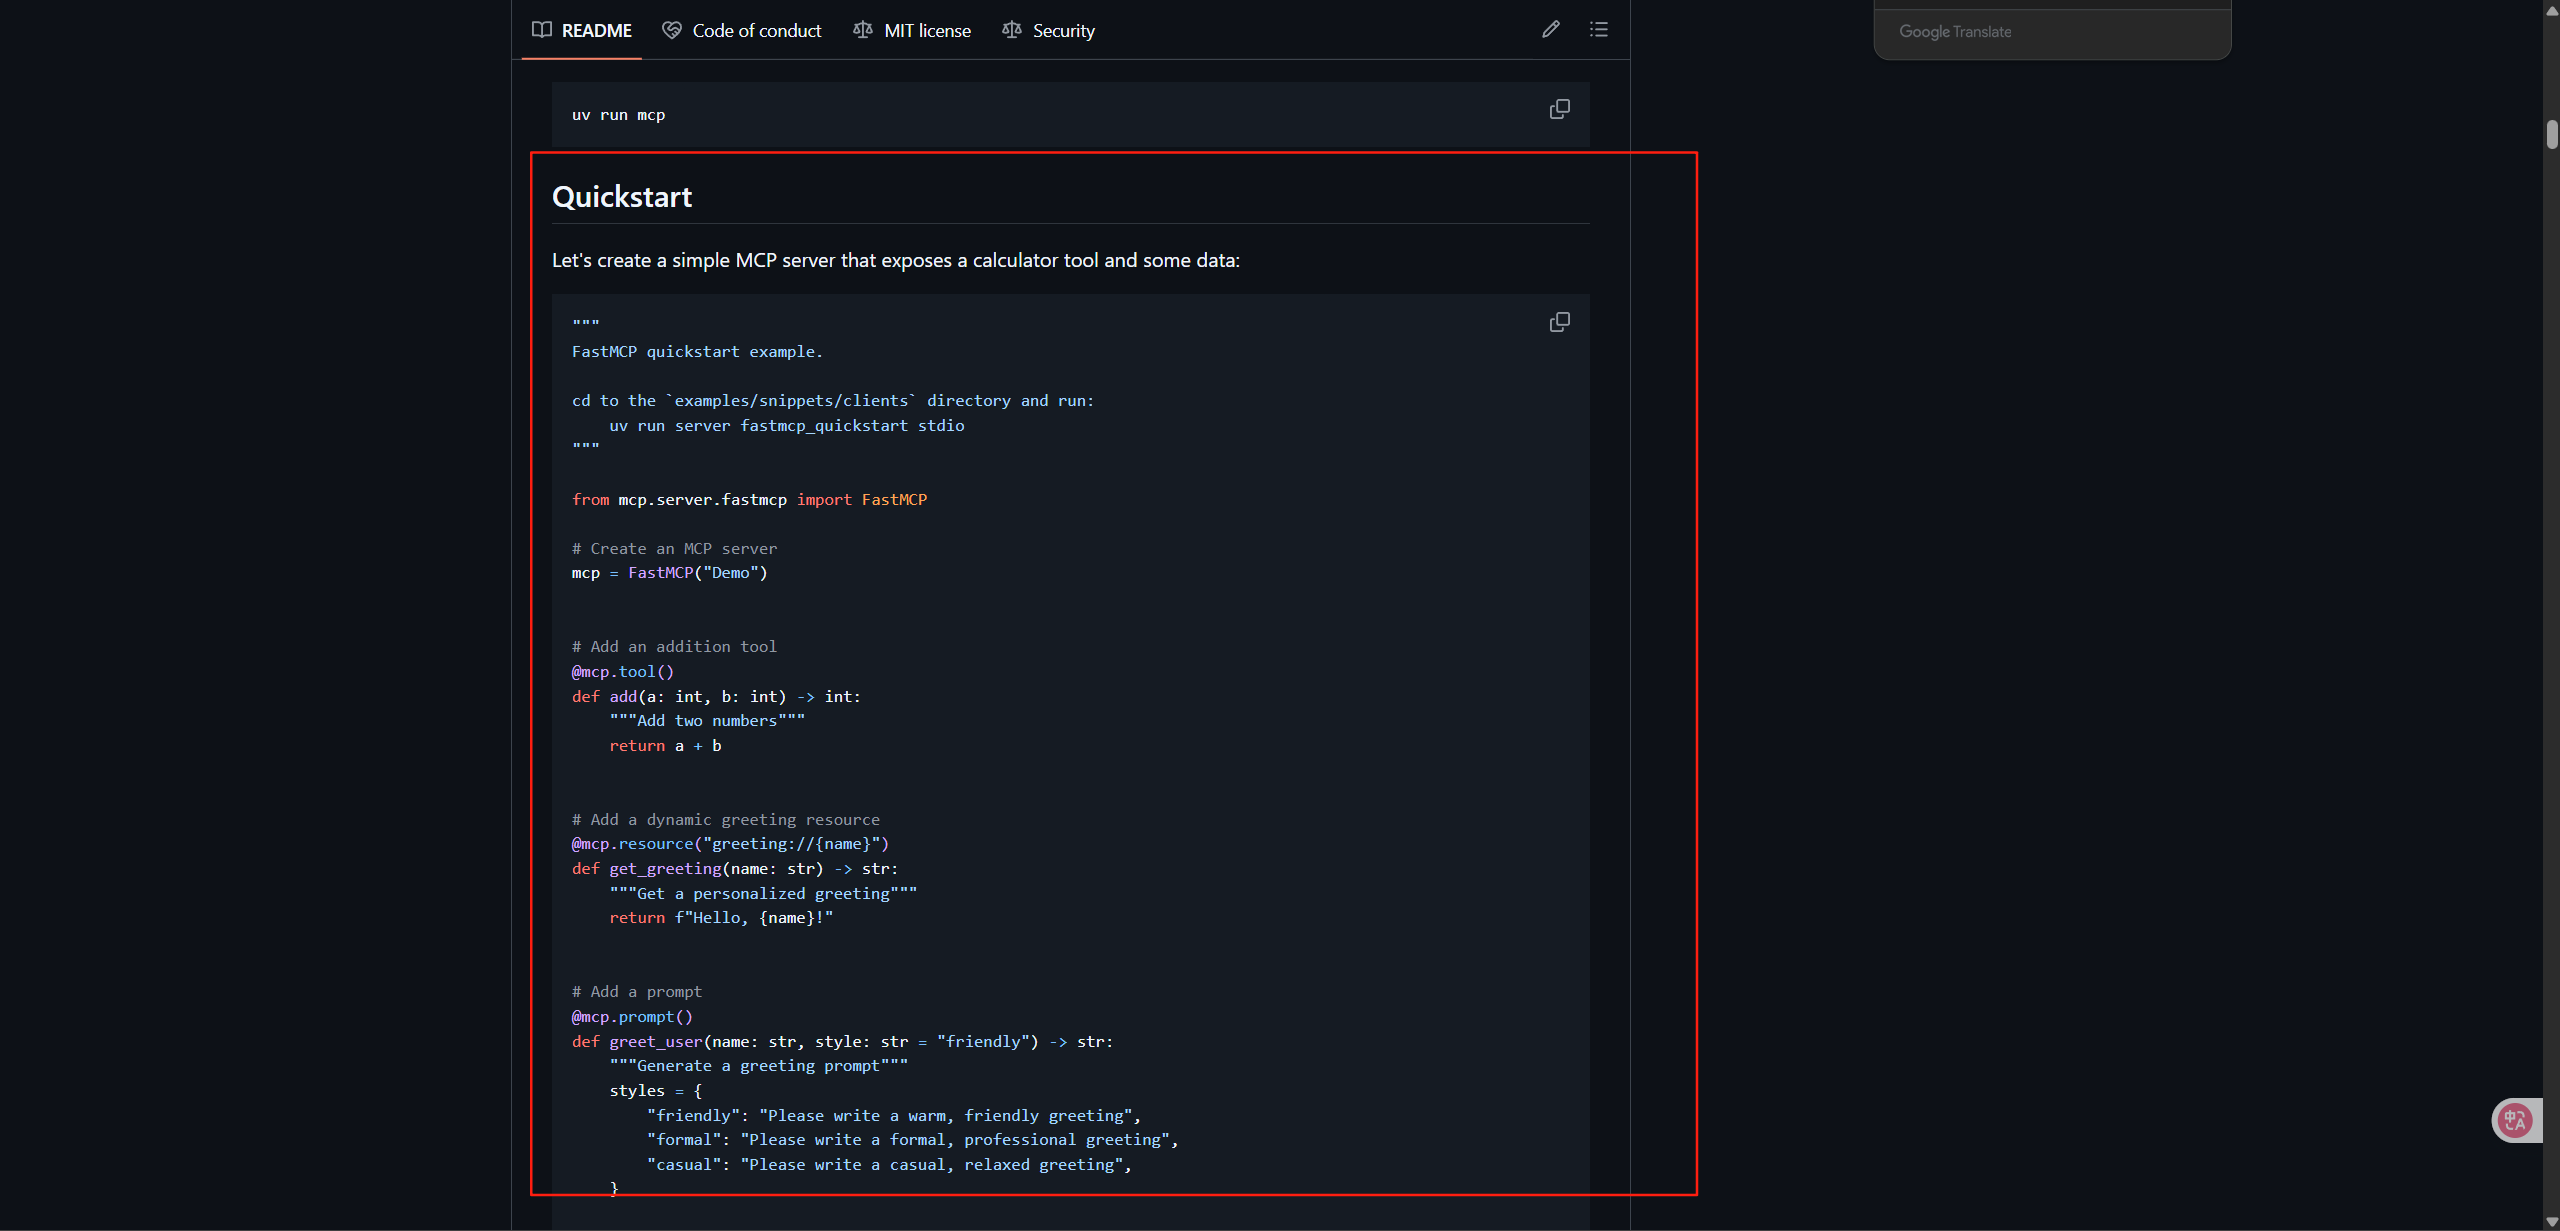Click the floating pink translate icon
This screenshot has width=2560, height=1231.
point(2514,1120)
